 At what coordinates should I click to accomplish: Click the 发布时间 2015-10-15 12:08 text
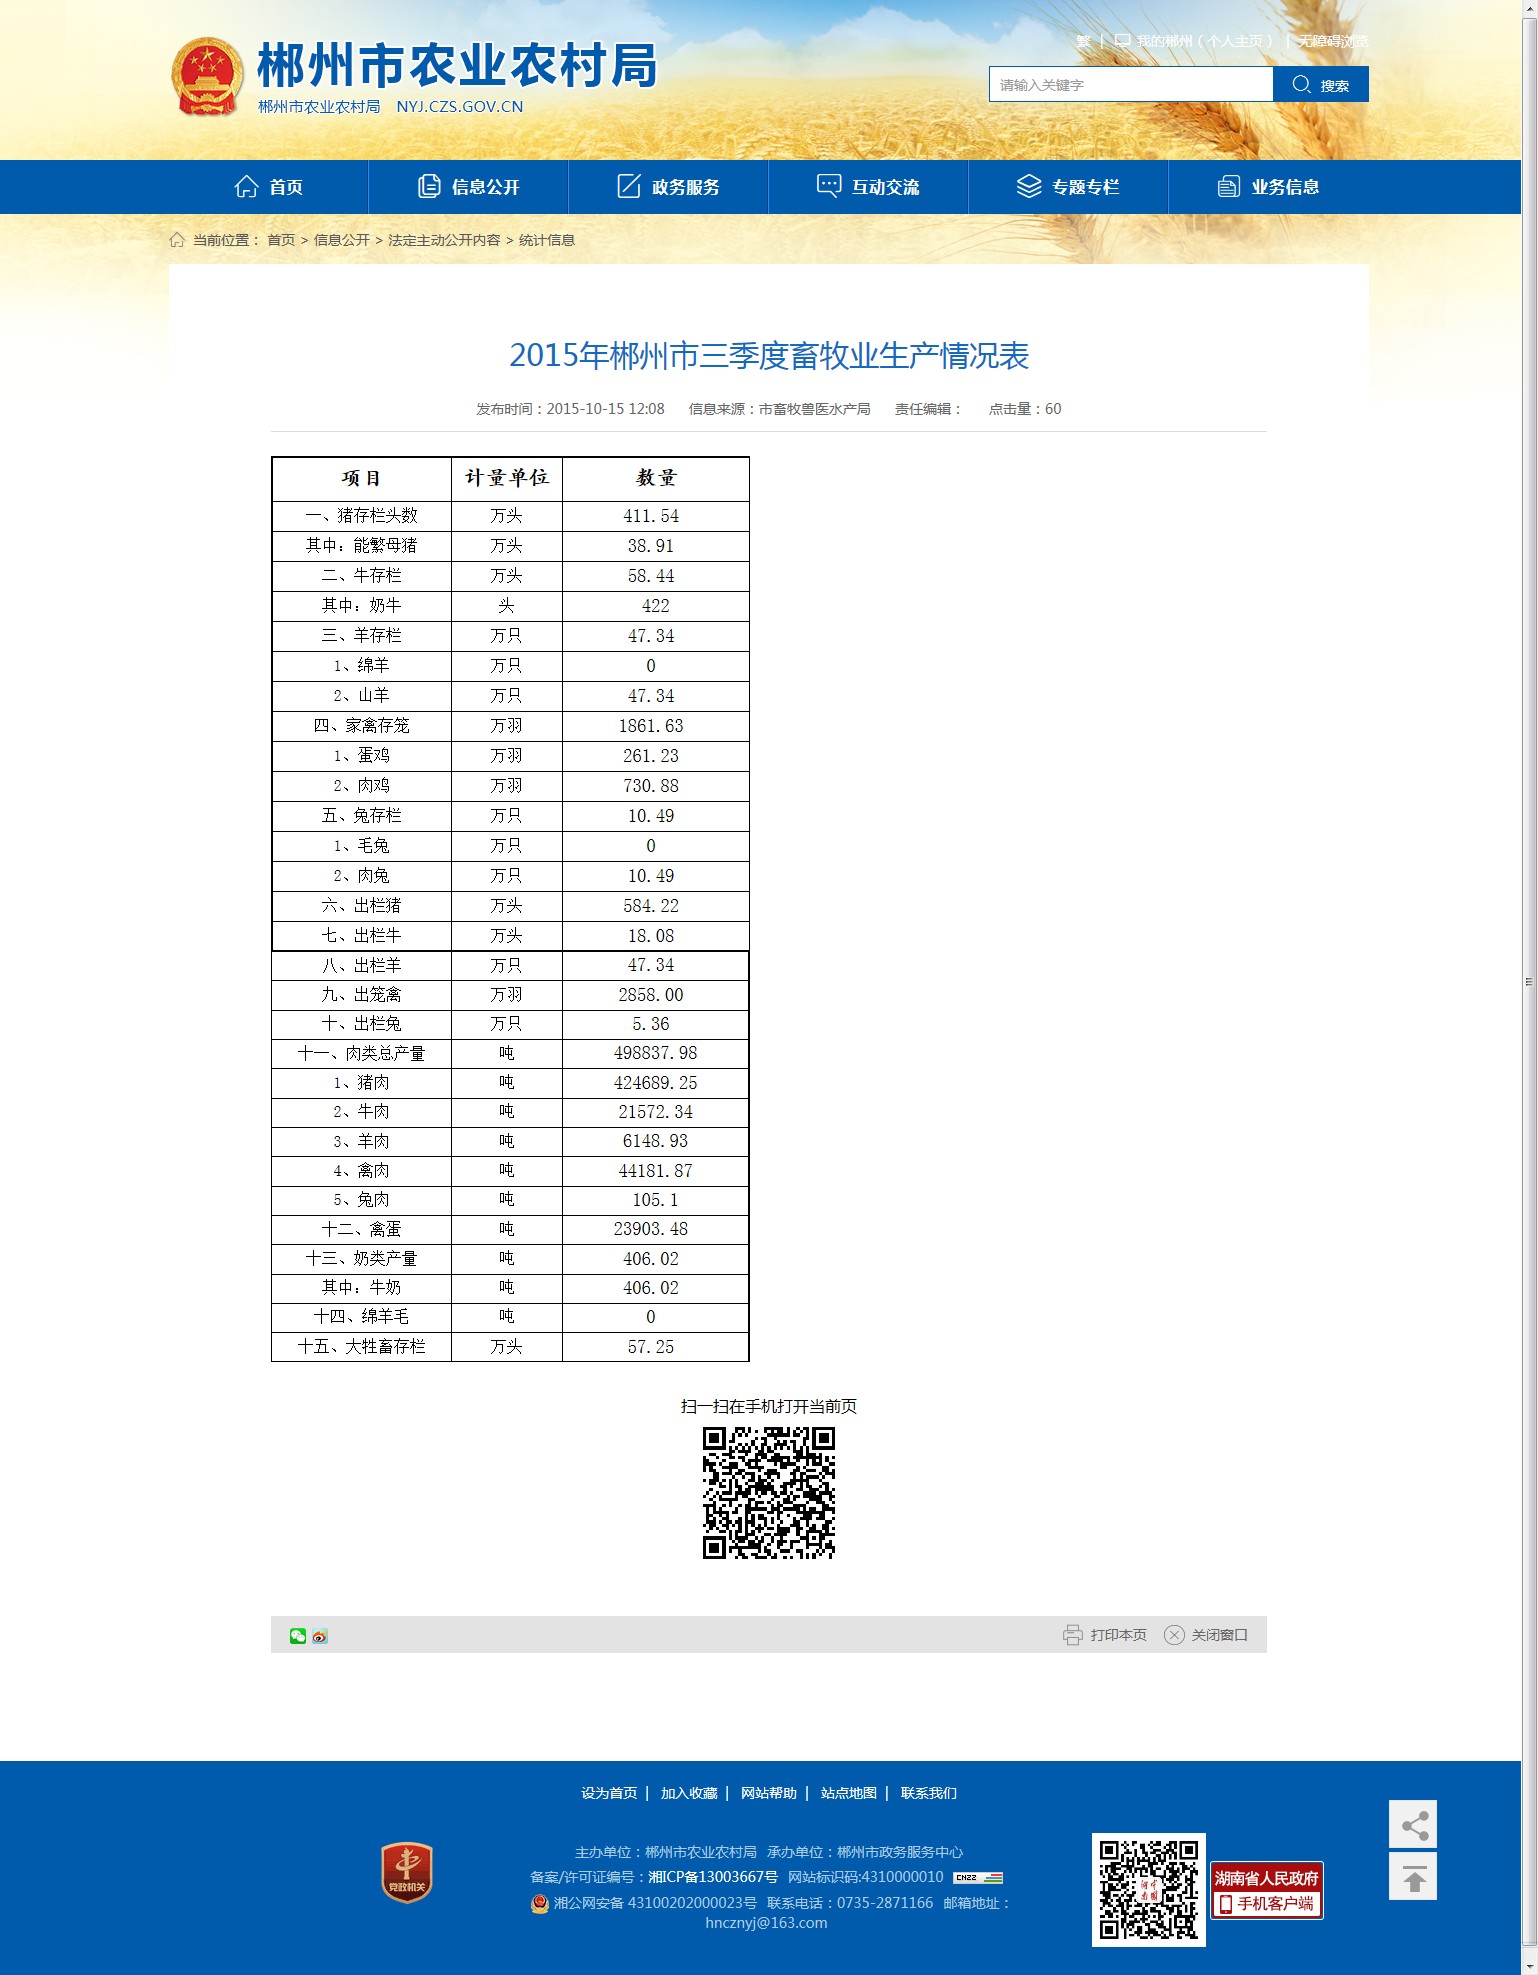pyautogui.click(x=570, y=409)
